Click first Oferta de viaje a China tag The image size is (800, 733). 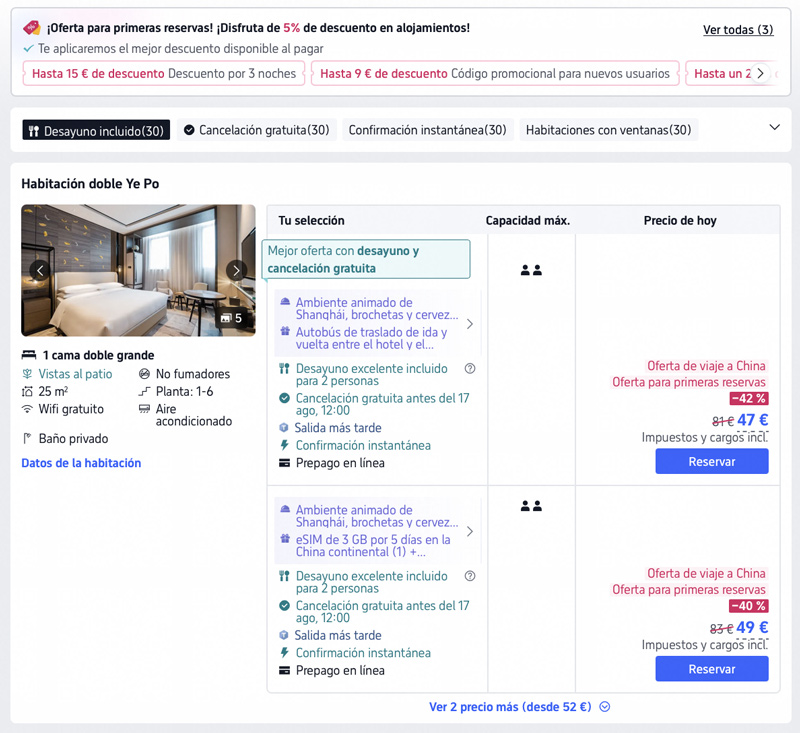[x=706, y=366]
